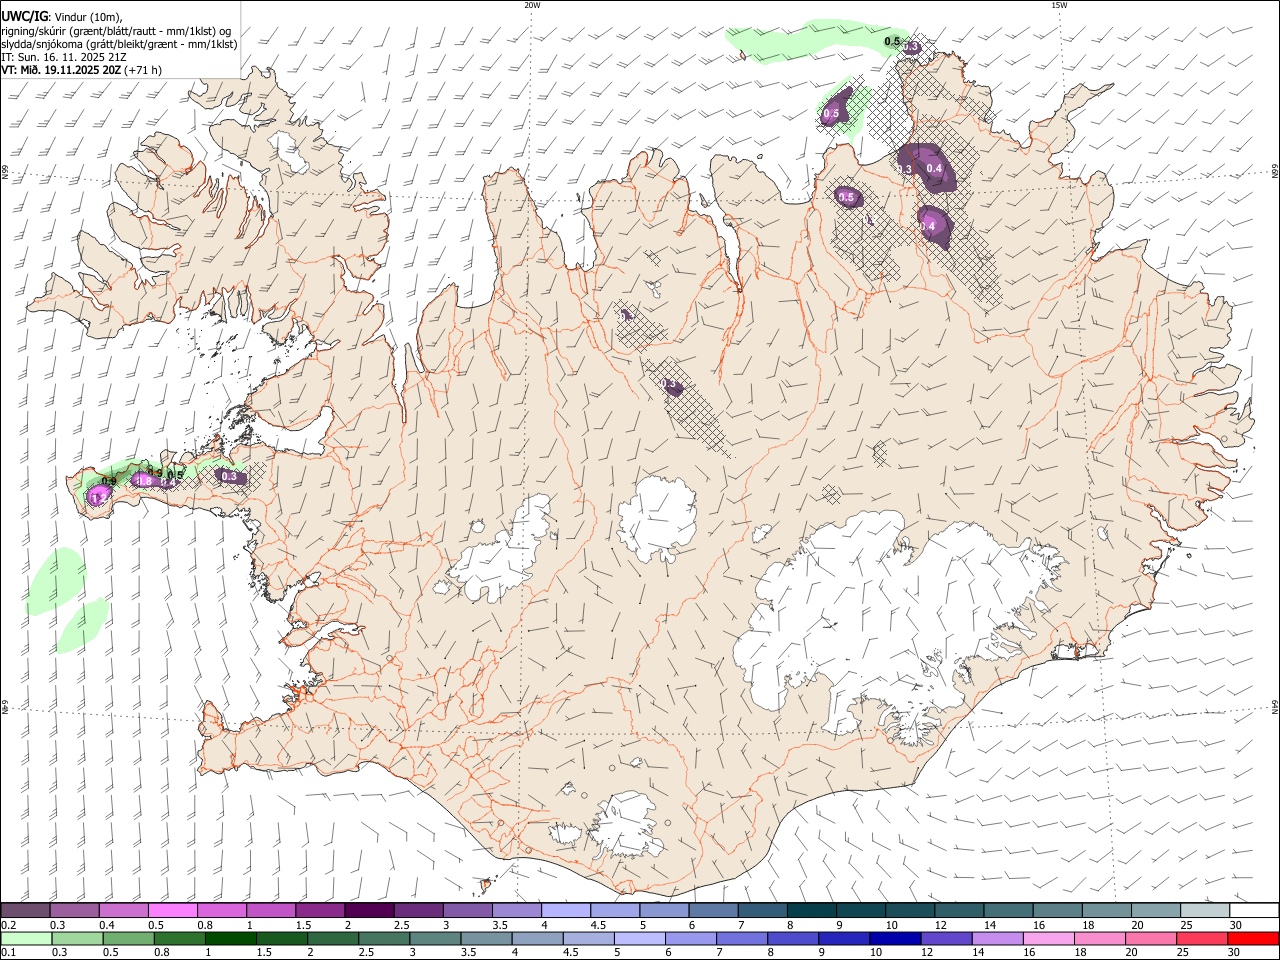1280x960 pixels.
Task: Click the lavender swatch between 4 and 4.5 in the upper legend
Action: [x=565, y=911]
